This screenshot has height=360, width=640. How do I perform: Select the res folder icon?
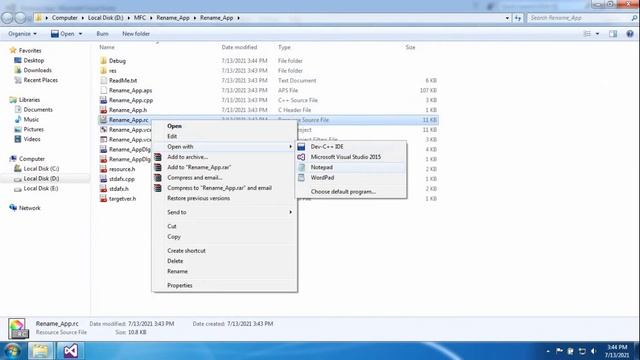pos(103,71)
